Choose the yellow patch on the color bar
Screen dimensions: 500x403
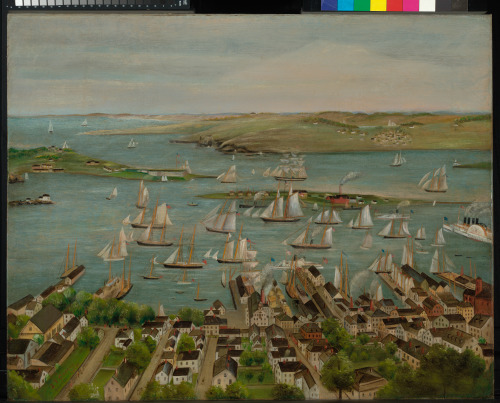click(x=378, y=5)
